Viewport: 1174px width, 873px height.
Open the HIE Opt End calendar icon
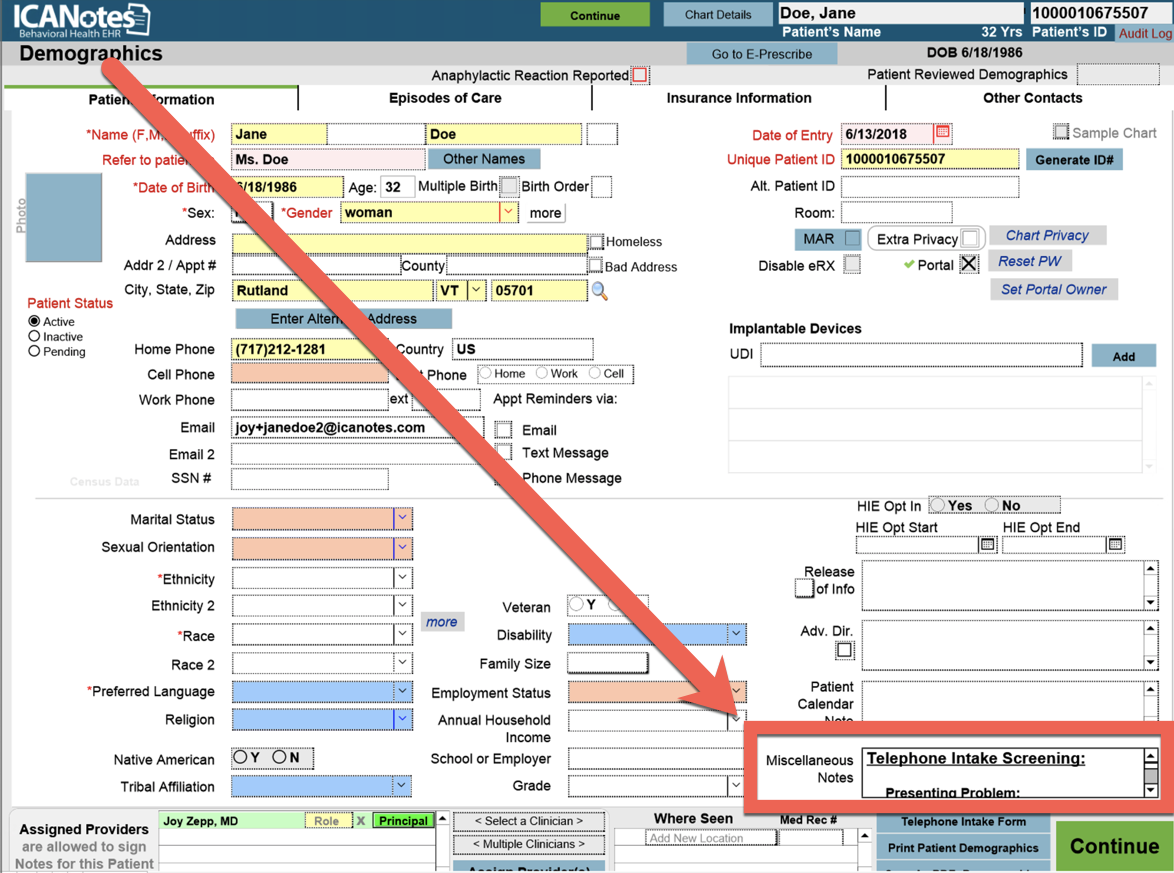point(1115,544)
